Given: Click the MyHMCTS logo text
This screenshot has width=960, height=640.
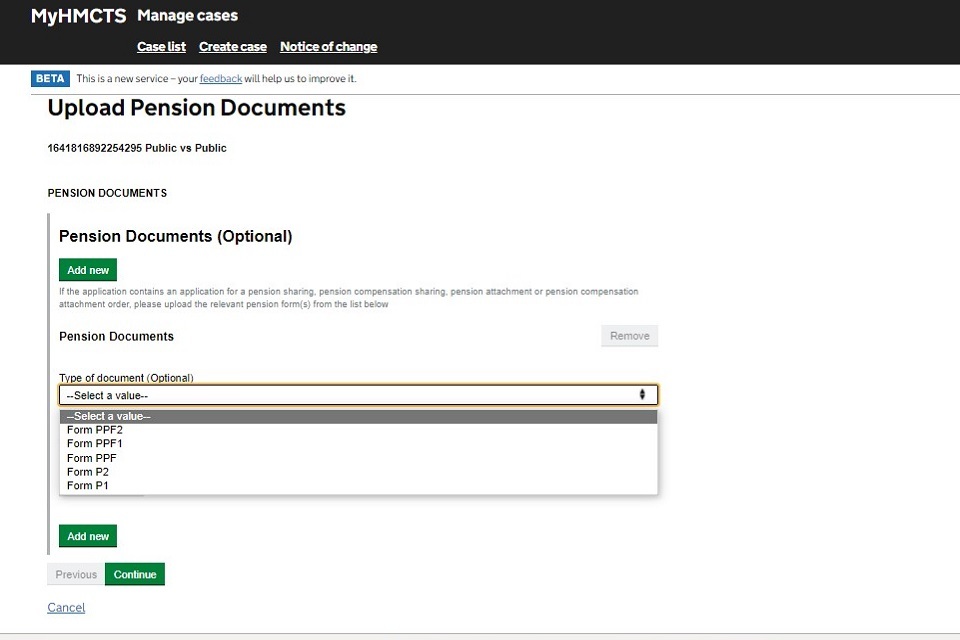Looking at the screenshot, I should point(78,16).
